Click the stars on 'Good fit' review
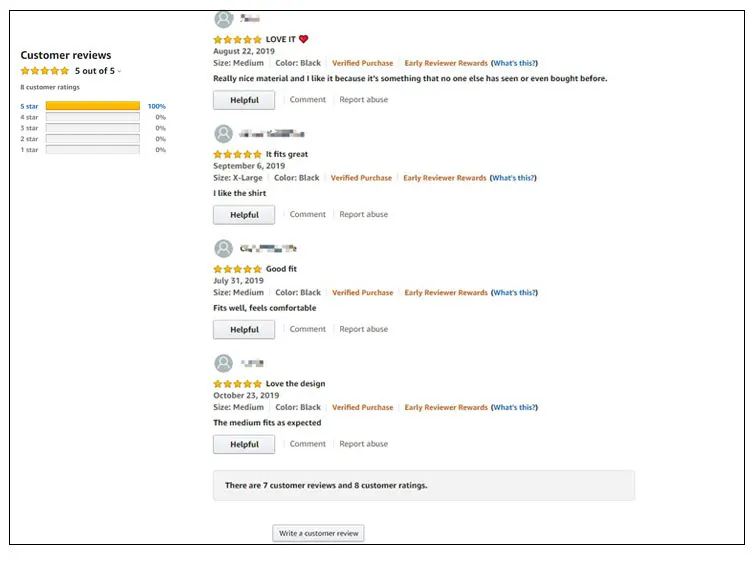750x565 pixels. pos(237,270)
